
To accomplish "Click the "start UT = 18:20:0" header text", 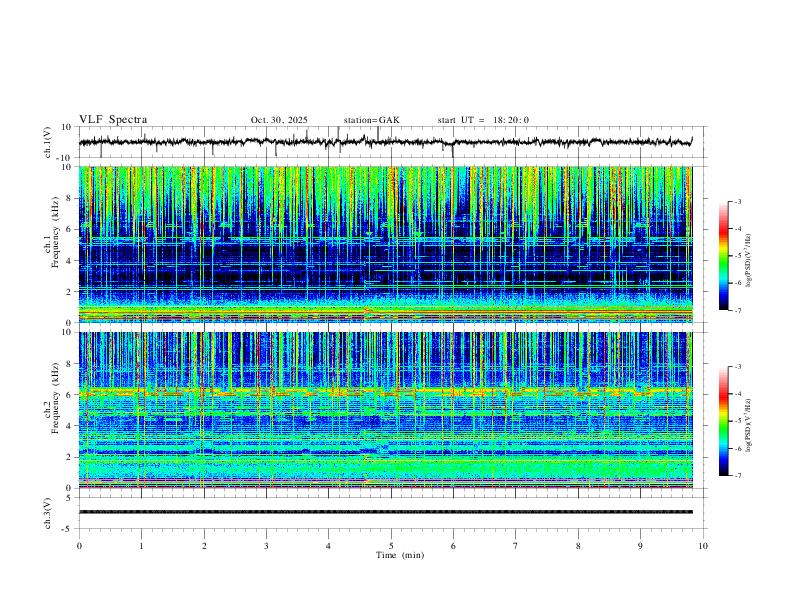I will 483,120.
